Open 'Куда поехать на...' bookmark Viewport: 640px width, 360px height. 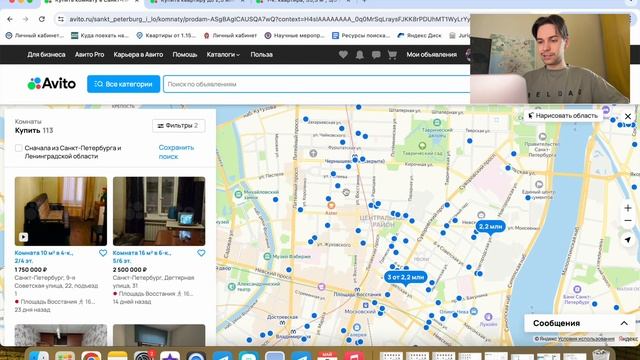pyautogui.click(x=100, y=36)
